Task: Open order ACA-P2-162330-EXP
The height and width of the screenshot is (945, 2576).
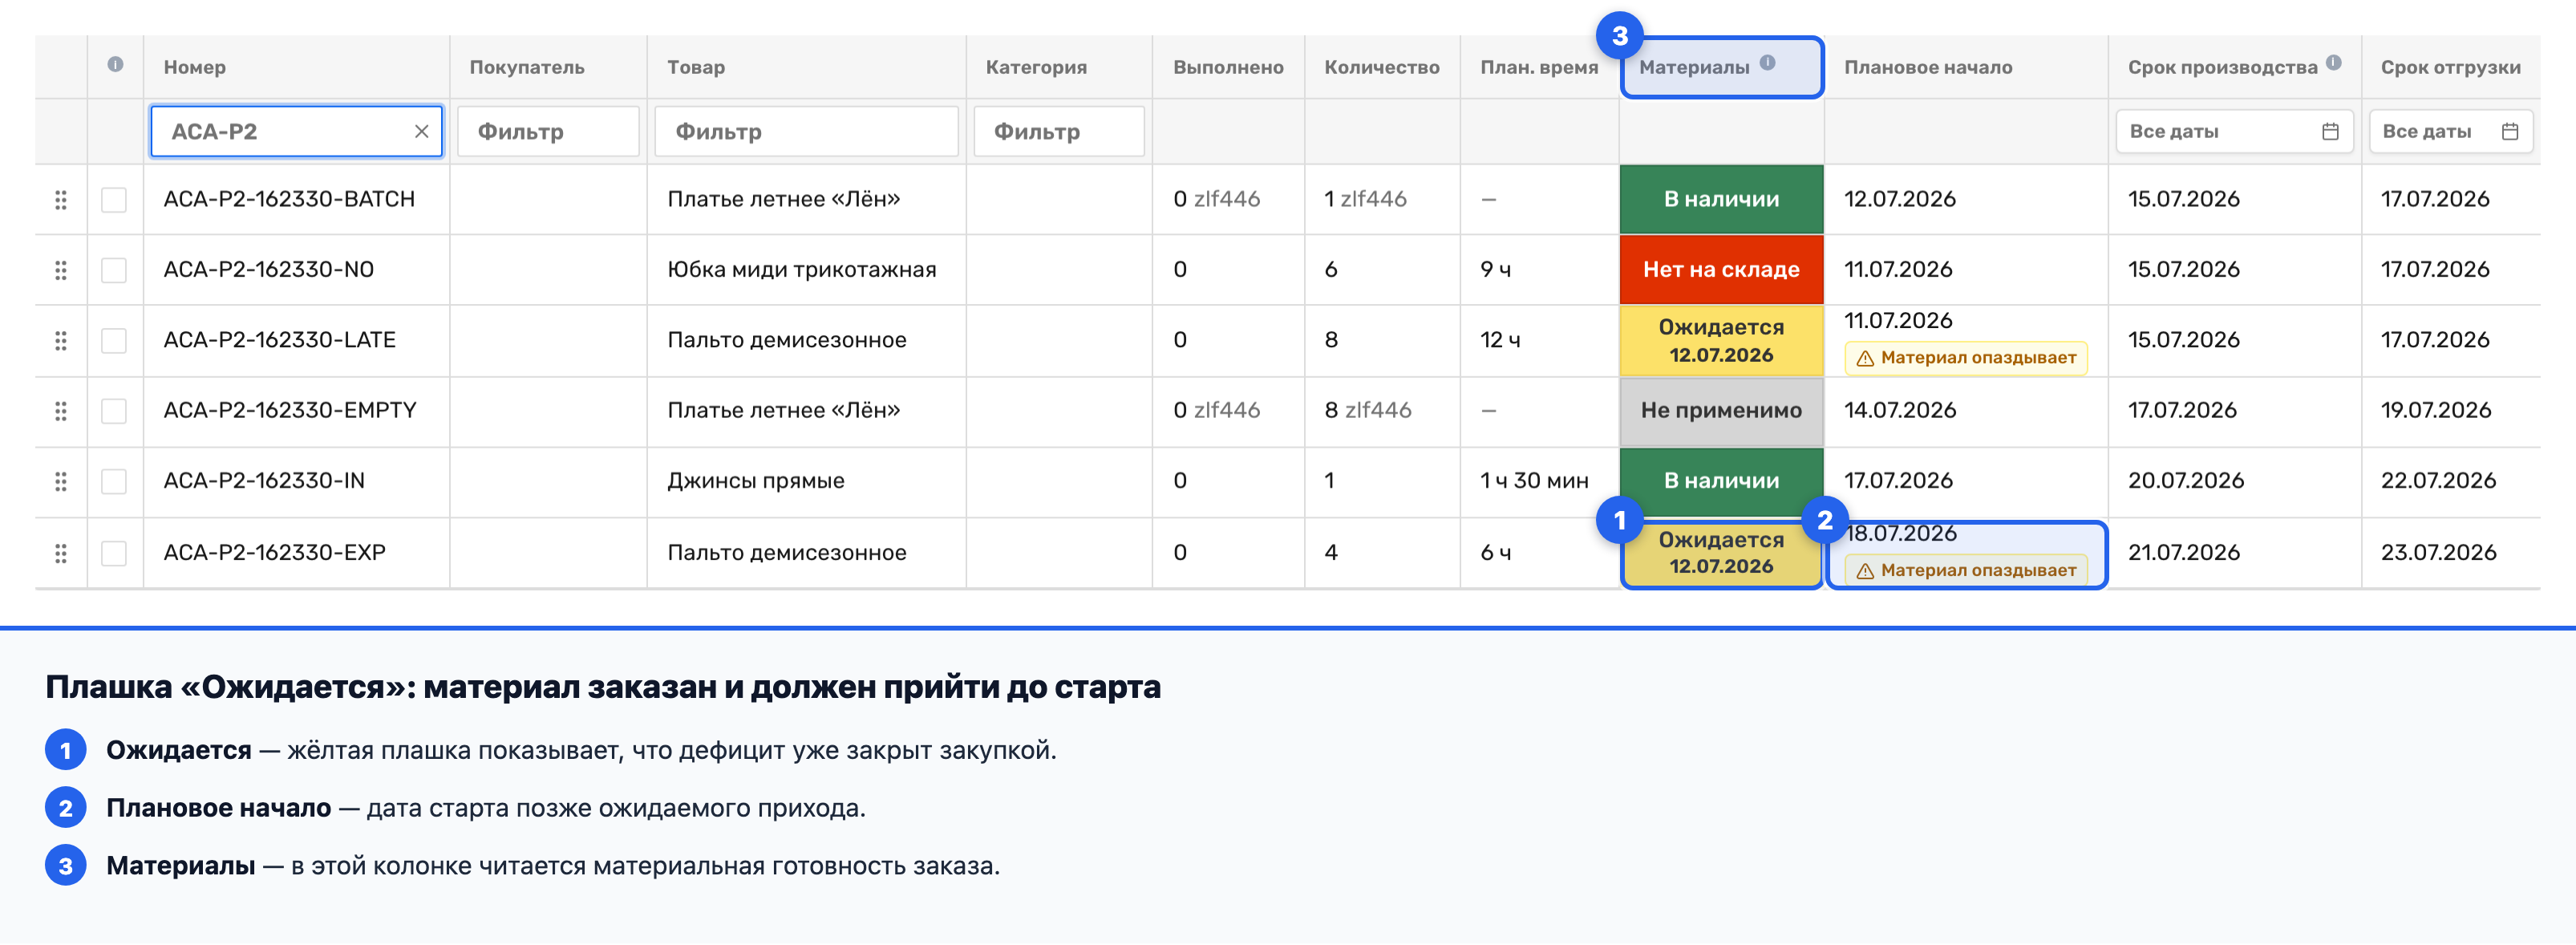Action: click(x=275, y=553)
